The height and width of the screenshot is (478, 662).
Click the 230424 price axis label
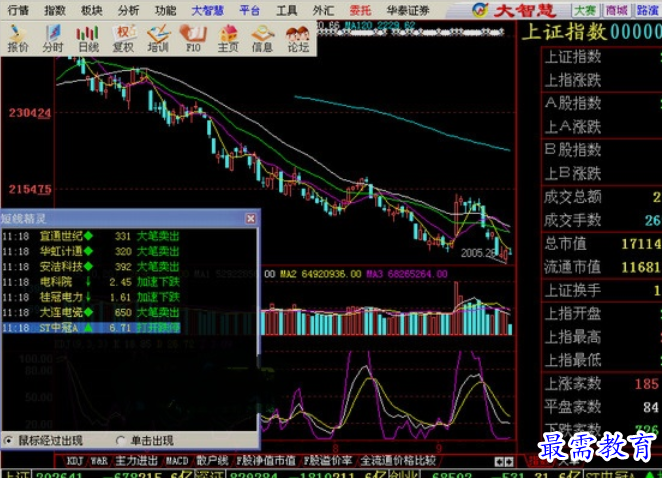coord(30,113)
